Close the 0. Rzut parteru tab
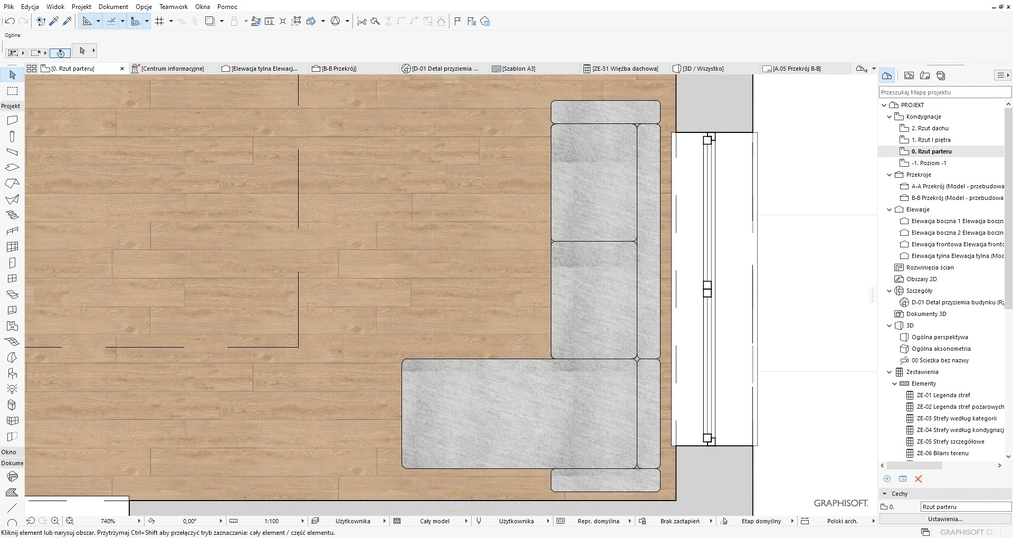Screen dimensions: 1013x538 (122, 68)
